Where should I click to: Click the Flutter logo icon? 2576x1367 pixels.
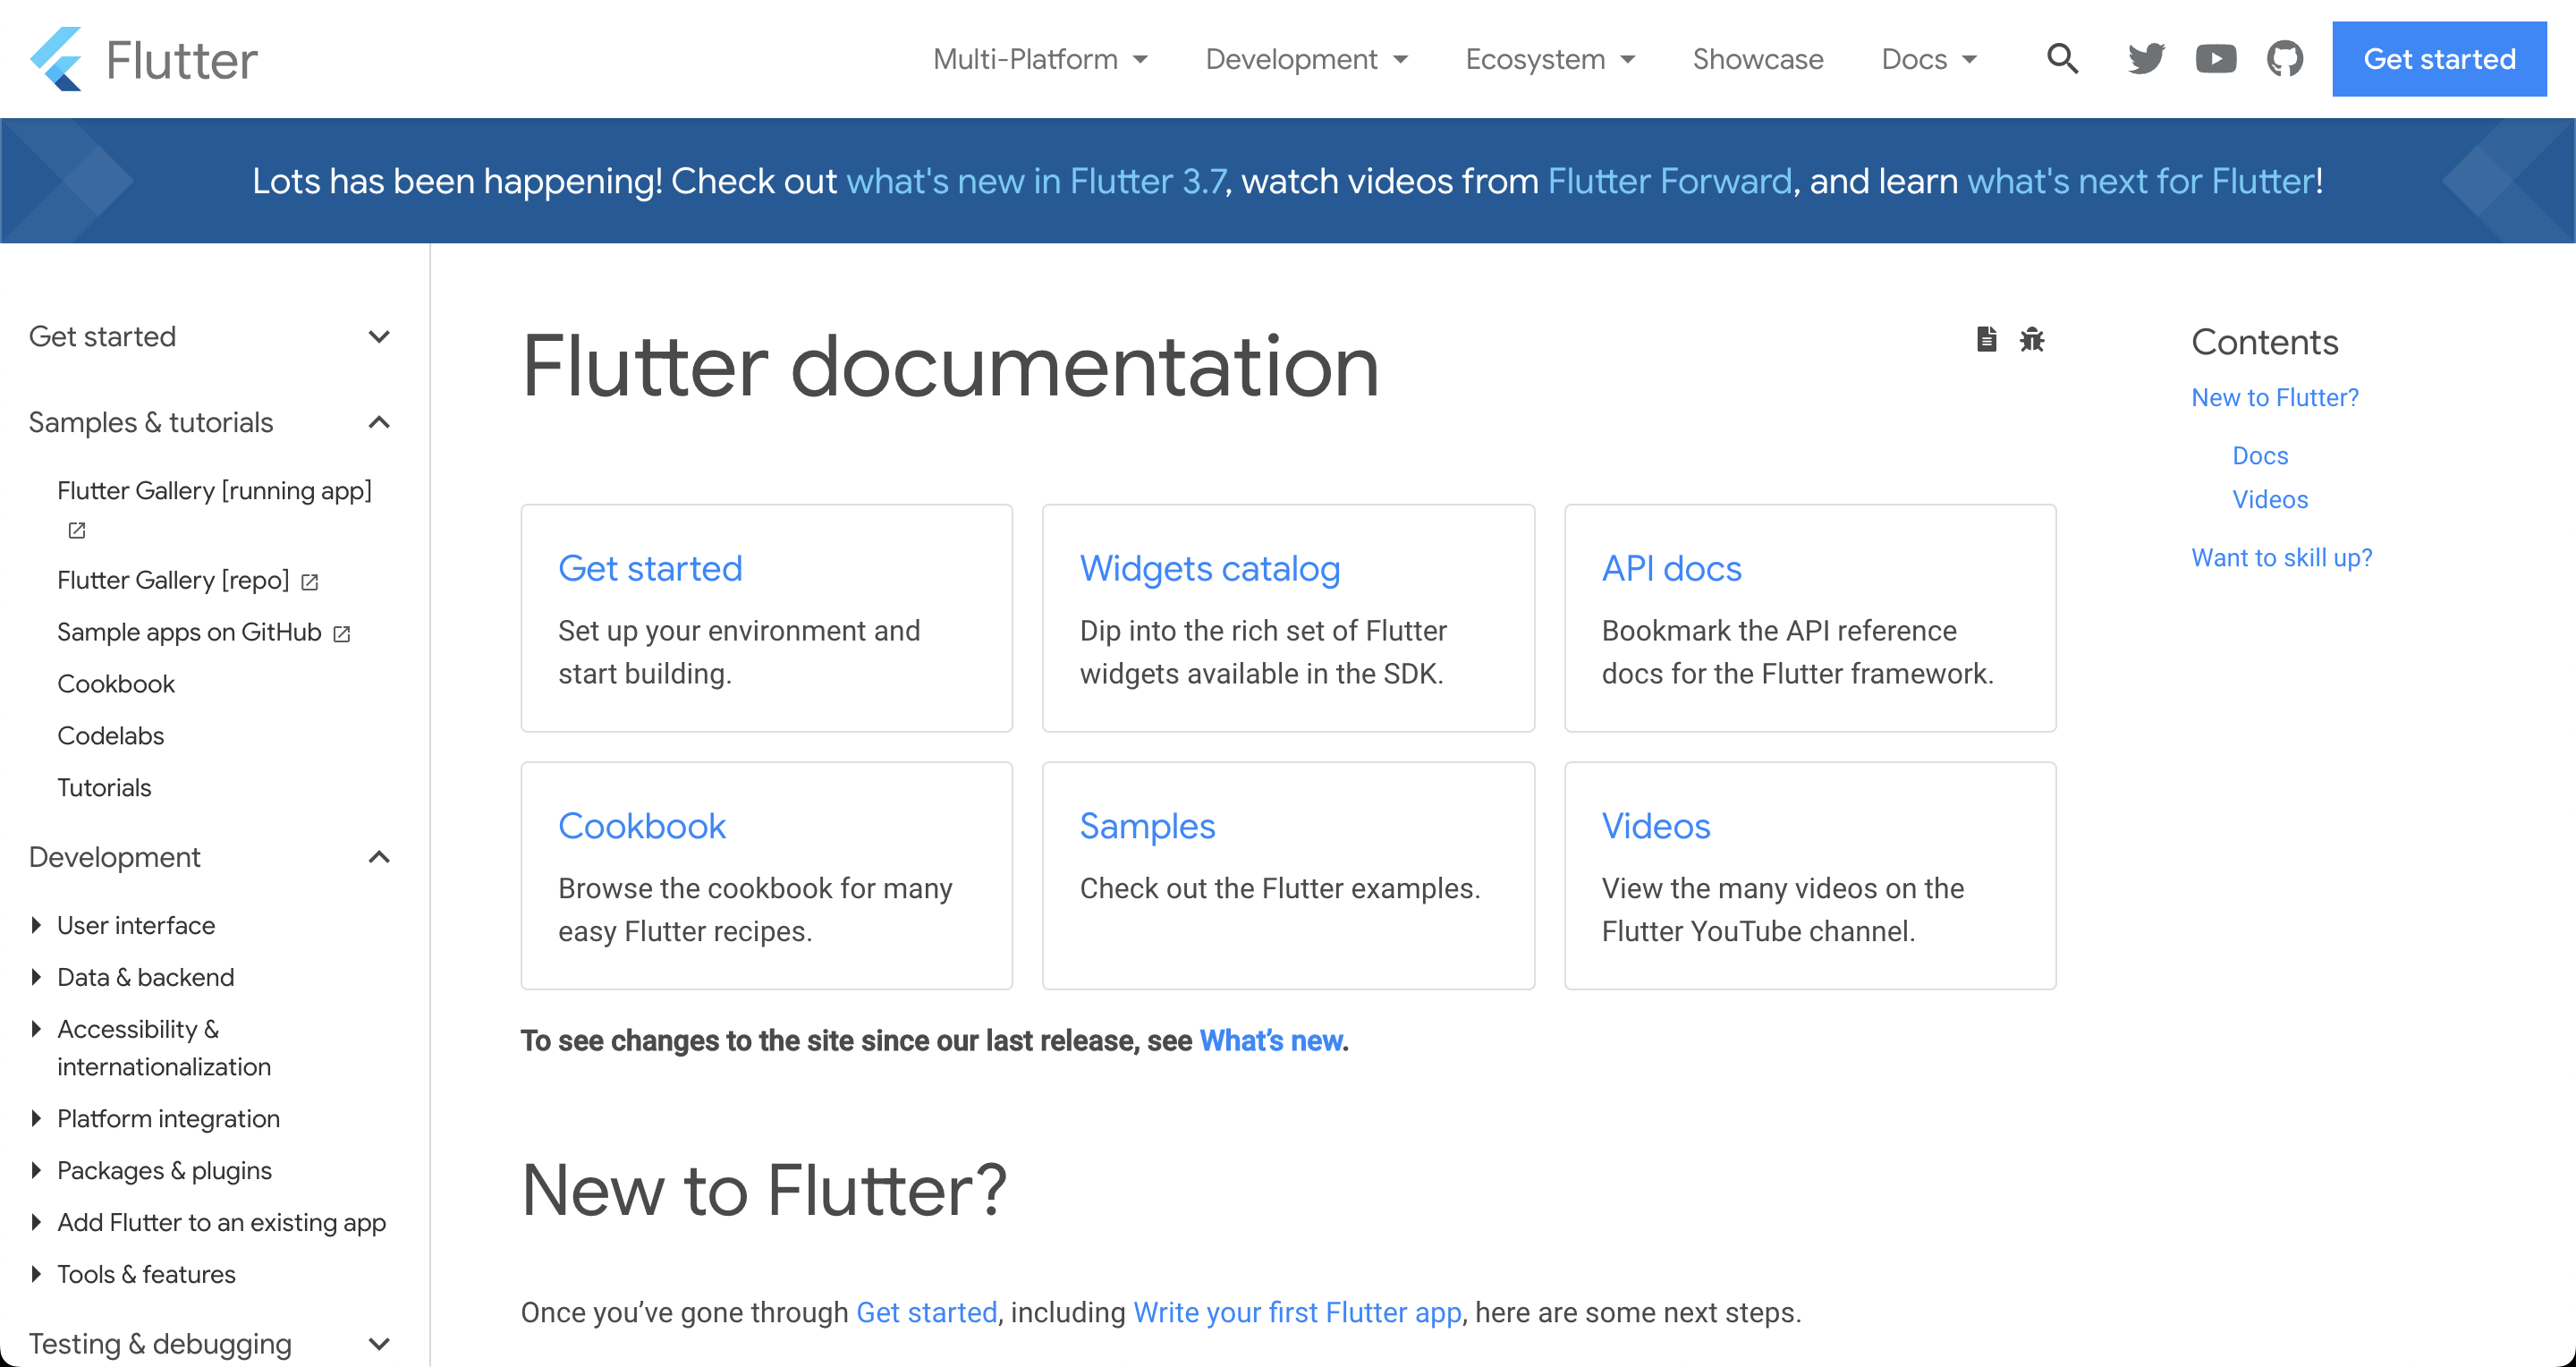pos(56,59)
